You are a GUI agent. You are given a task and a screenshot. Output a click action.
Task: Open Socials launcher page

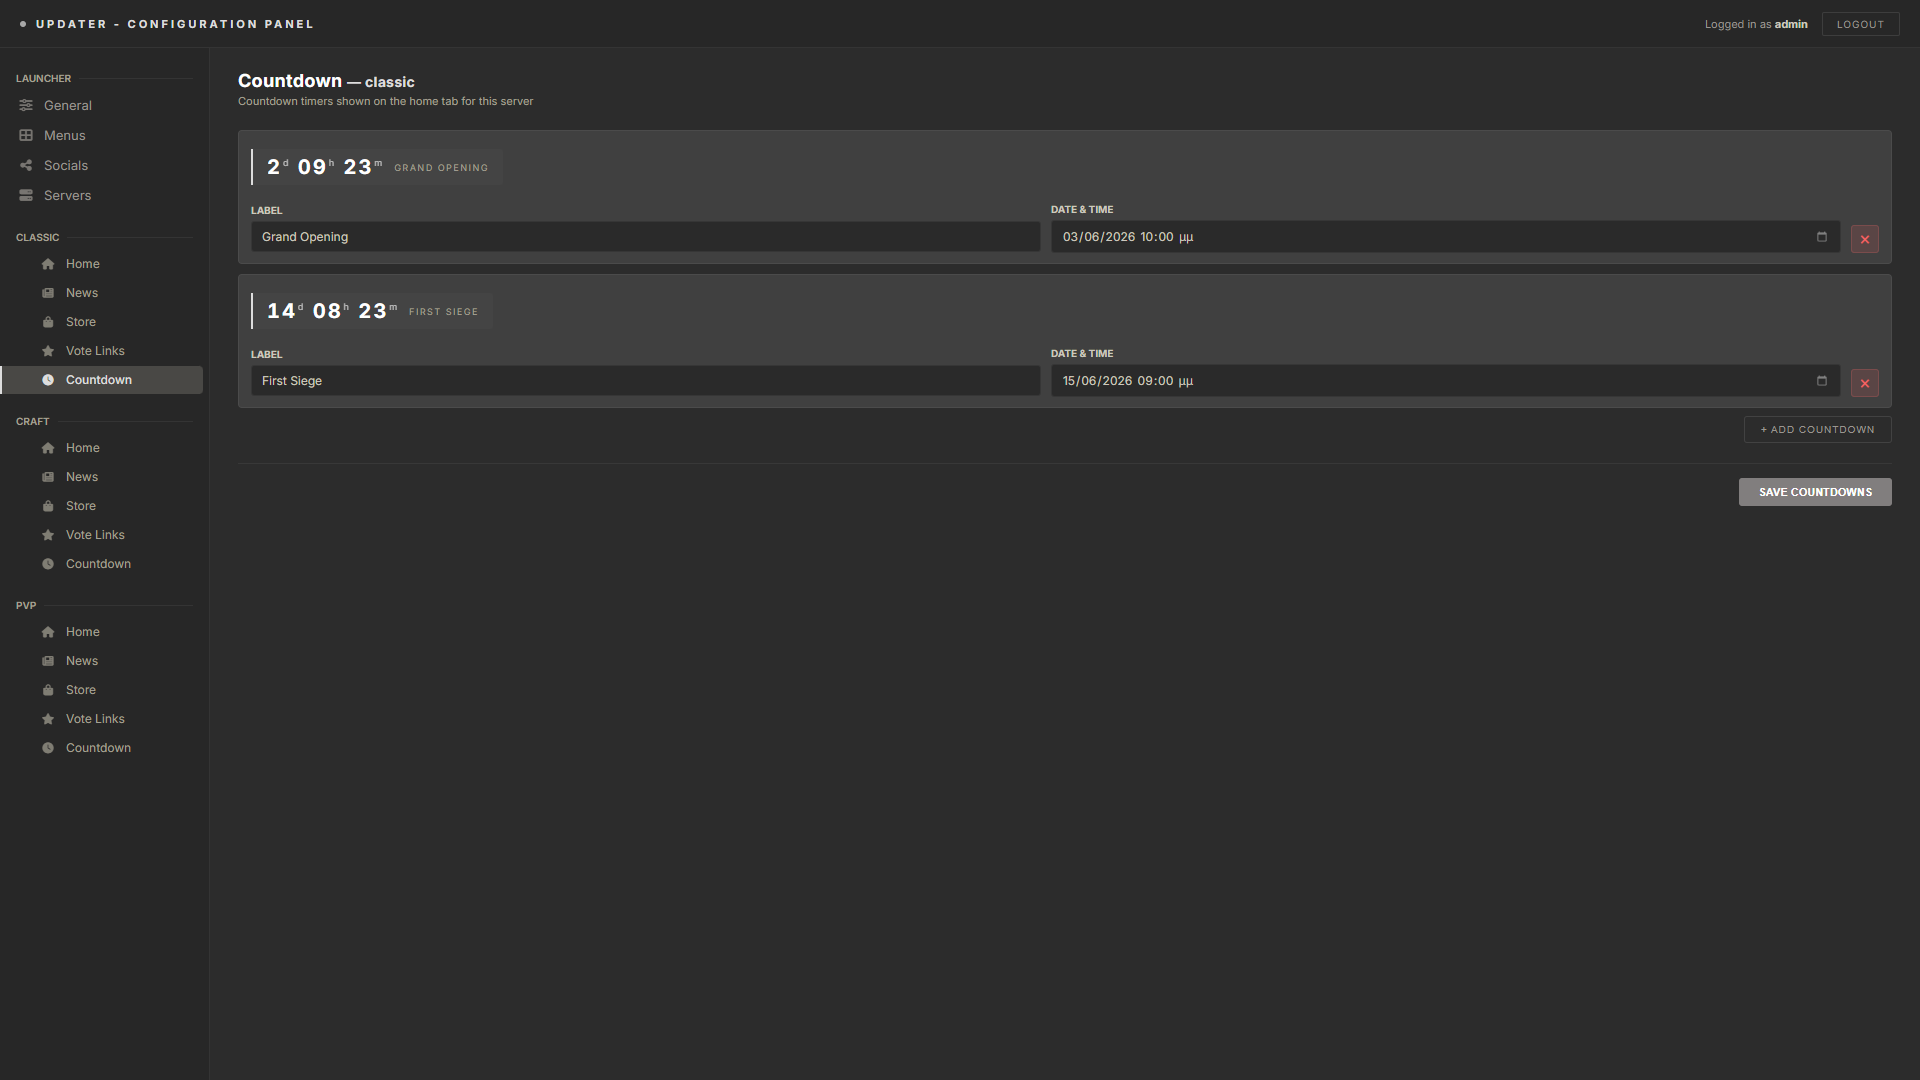(101, 165)
